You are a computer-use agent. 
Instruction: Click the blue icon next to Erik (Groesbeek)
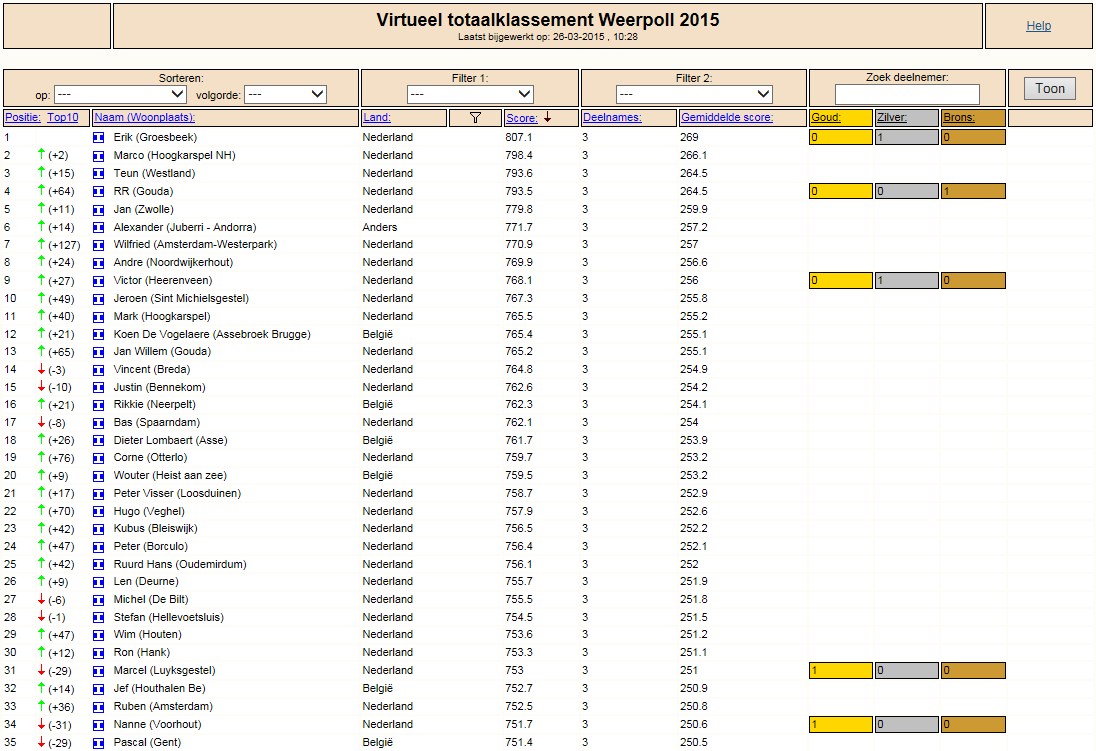[x=99, y=138]
